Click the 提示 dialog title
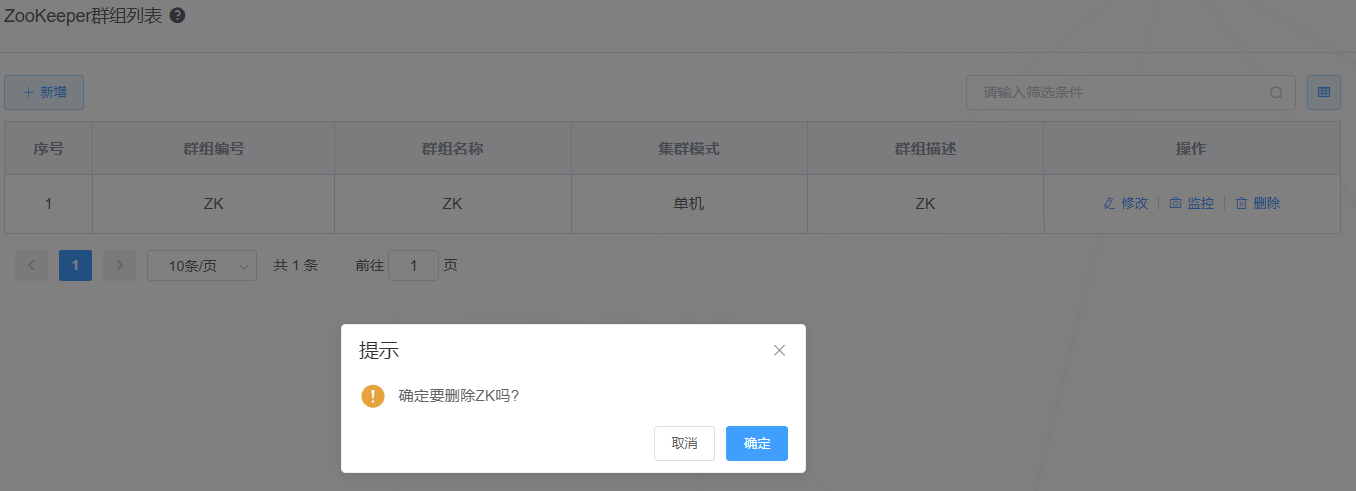 pyautogui.click(x=379, y=350)
